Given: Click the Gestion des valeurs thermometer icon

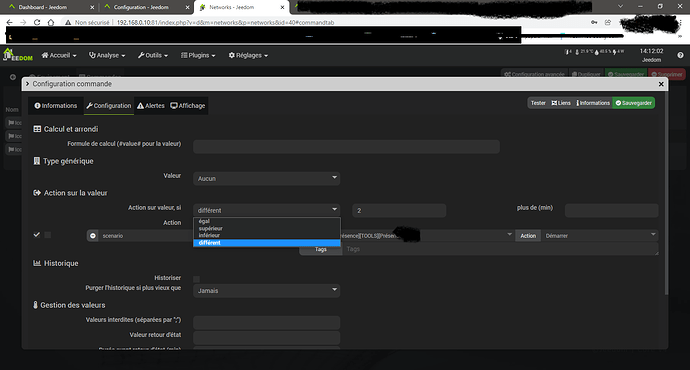Looking at the screenshot, I should click(x=36, y=305).
